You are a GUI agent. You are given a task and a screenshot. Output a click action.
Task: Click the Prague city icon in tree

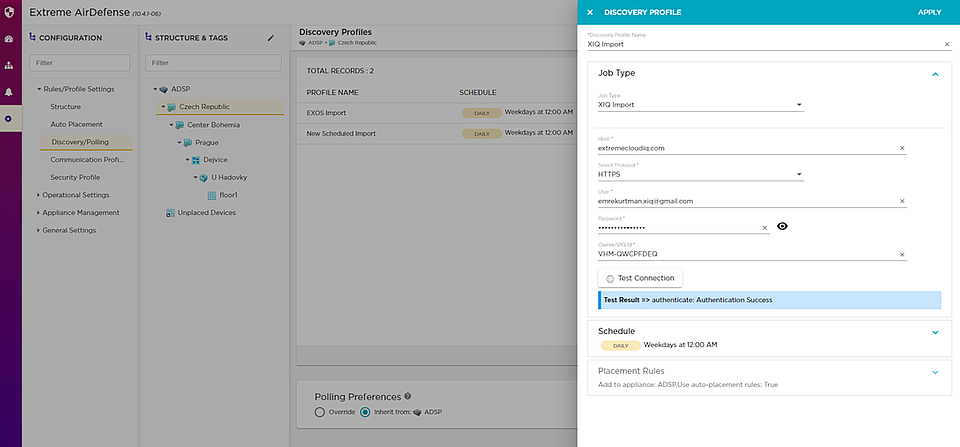tap(187, 143)
